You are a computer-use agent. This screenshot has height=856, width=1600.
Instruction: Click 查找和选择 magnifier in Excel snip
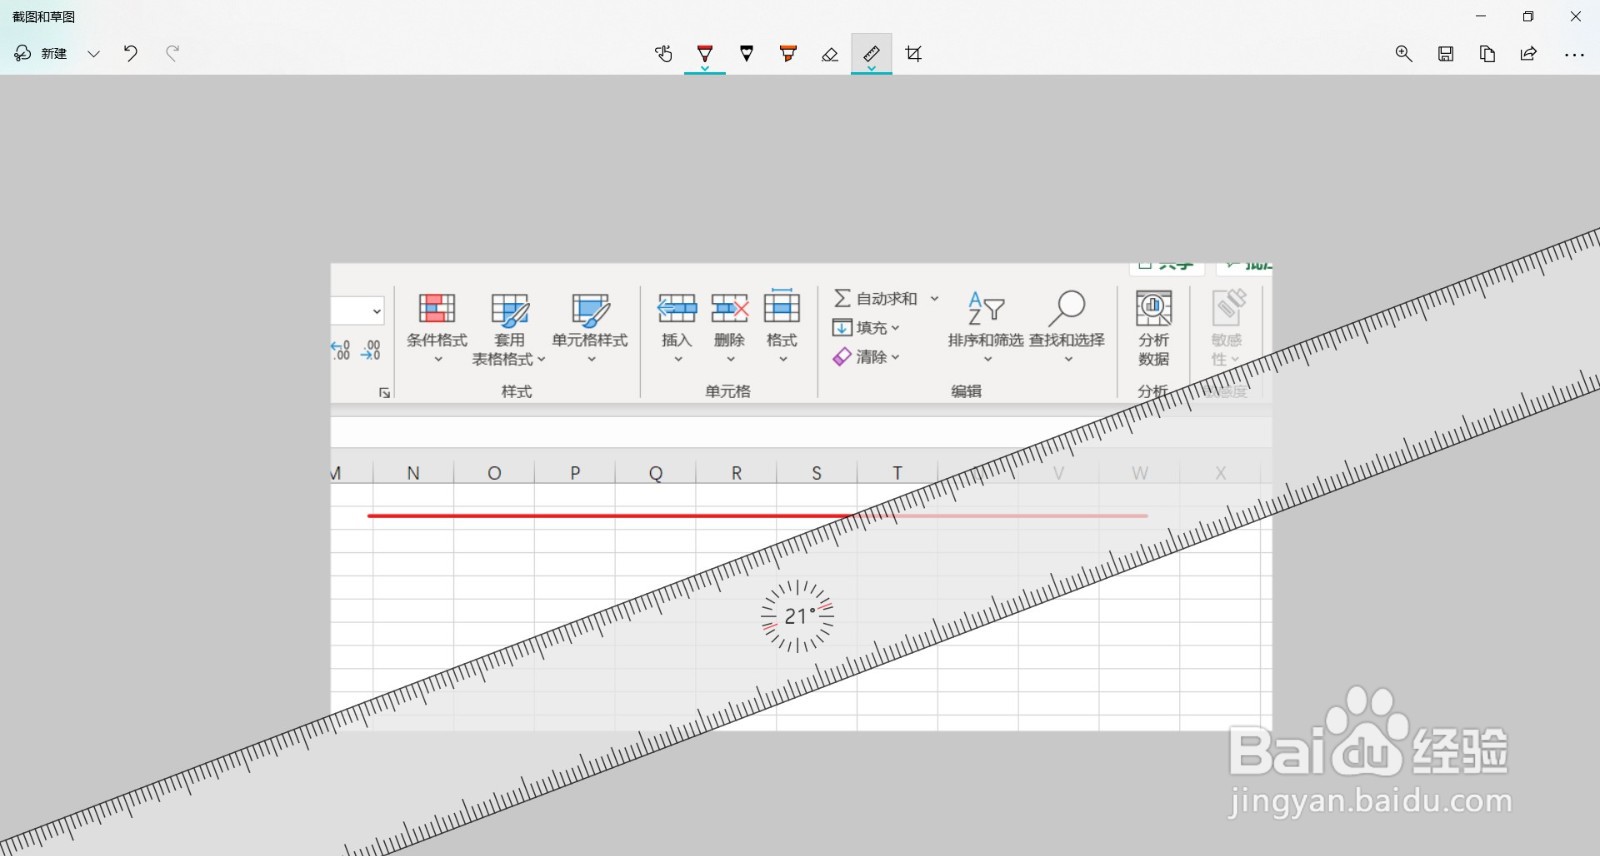[1067, 308]
